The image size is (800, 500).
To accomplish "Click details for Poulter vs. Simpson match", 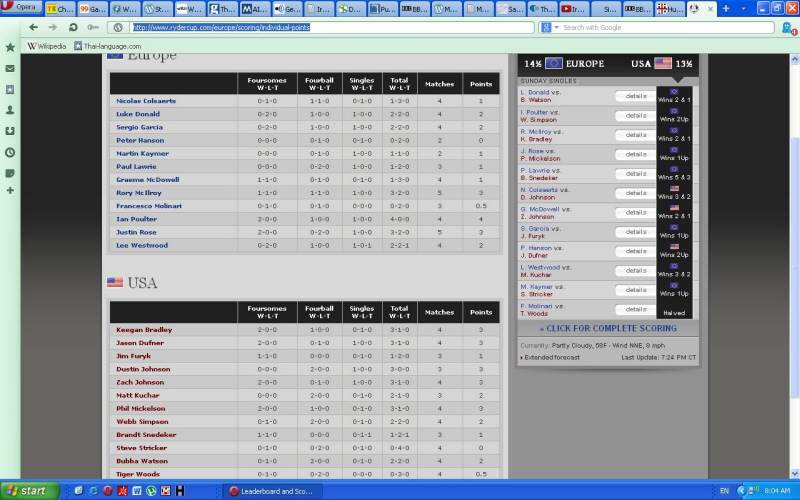I will coord(636,115).
